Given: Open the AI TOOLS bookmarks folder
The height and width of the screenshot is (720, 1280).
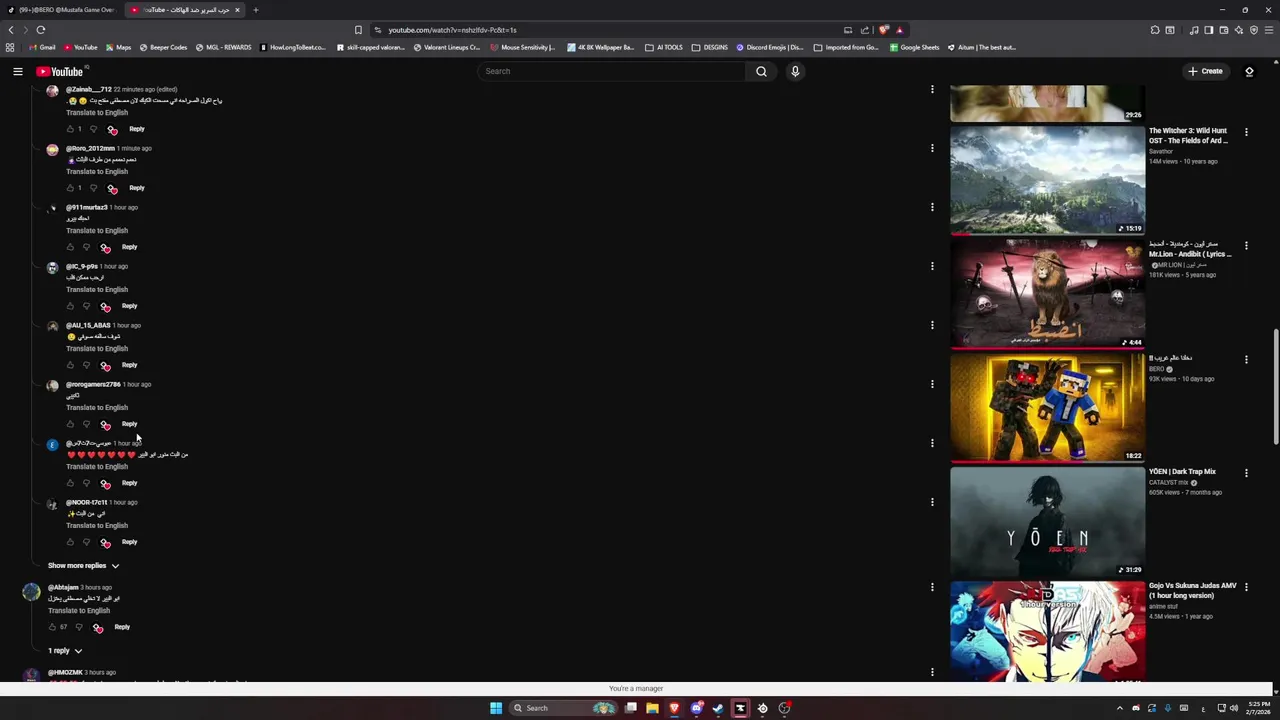Looking at the screenshot, I should click(x=664, y=47).
